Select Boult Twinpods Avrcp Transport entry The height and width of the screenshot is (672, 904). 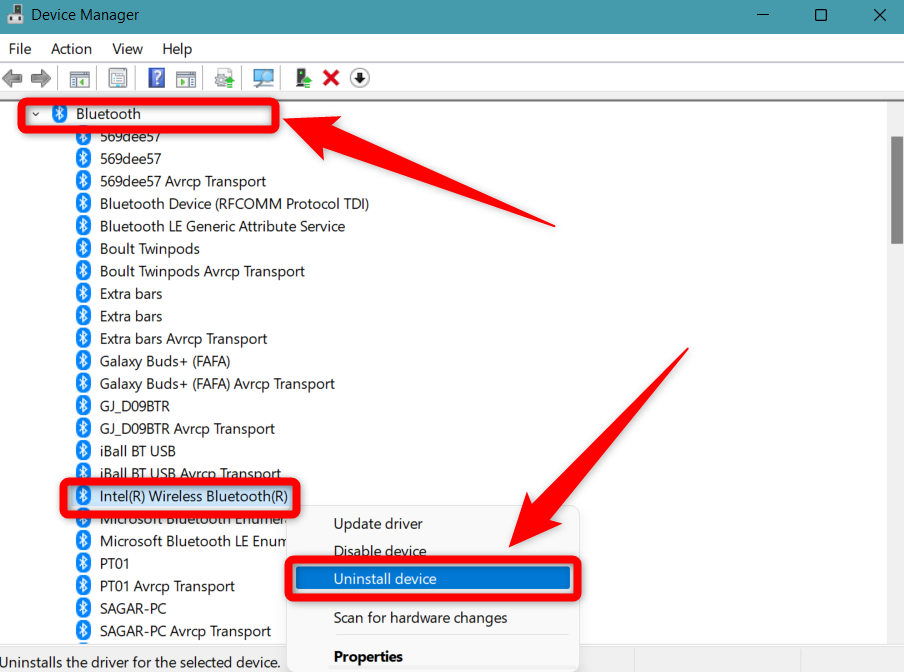point(202,271)
